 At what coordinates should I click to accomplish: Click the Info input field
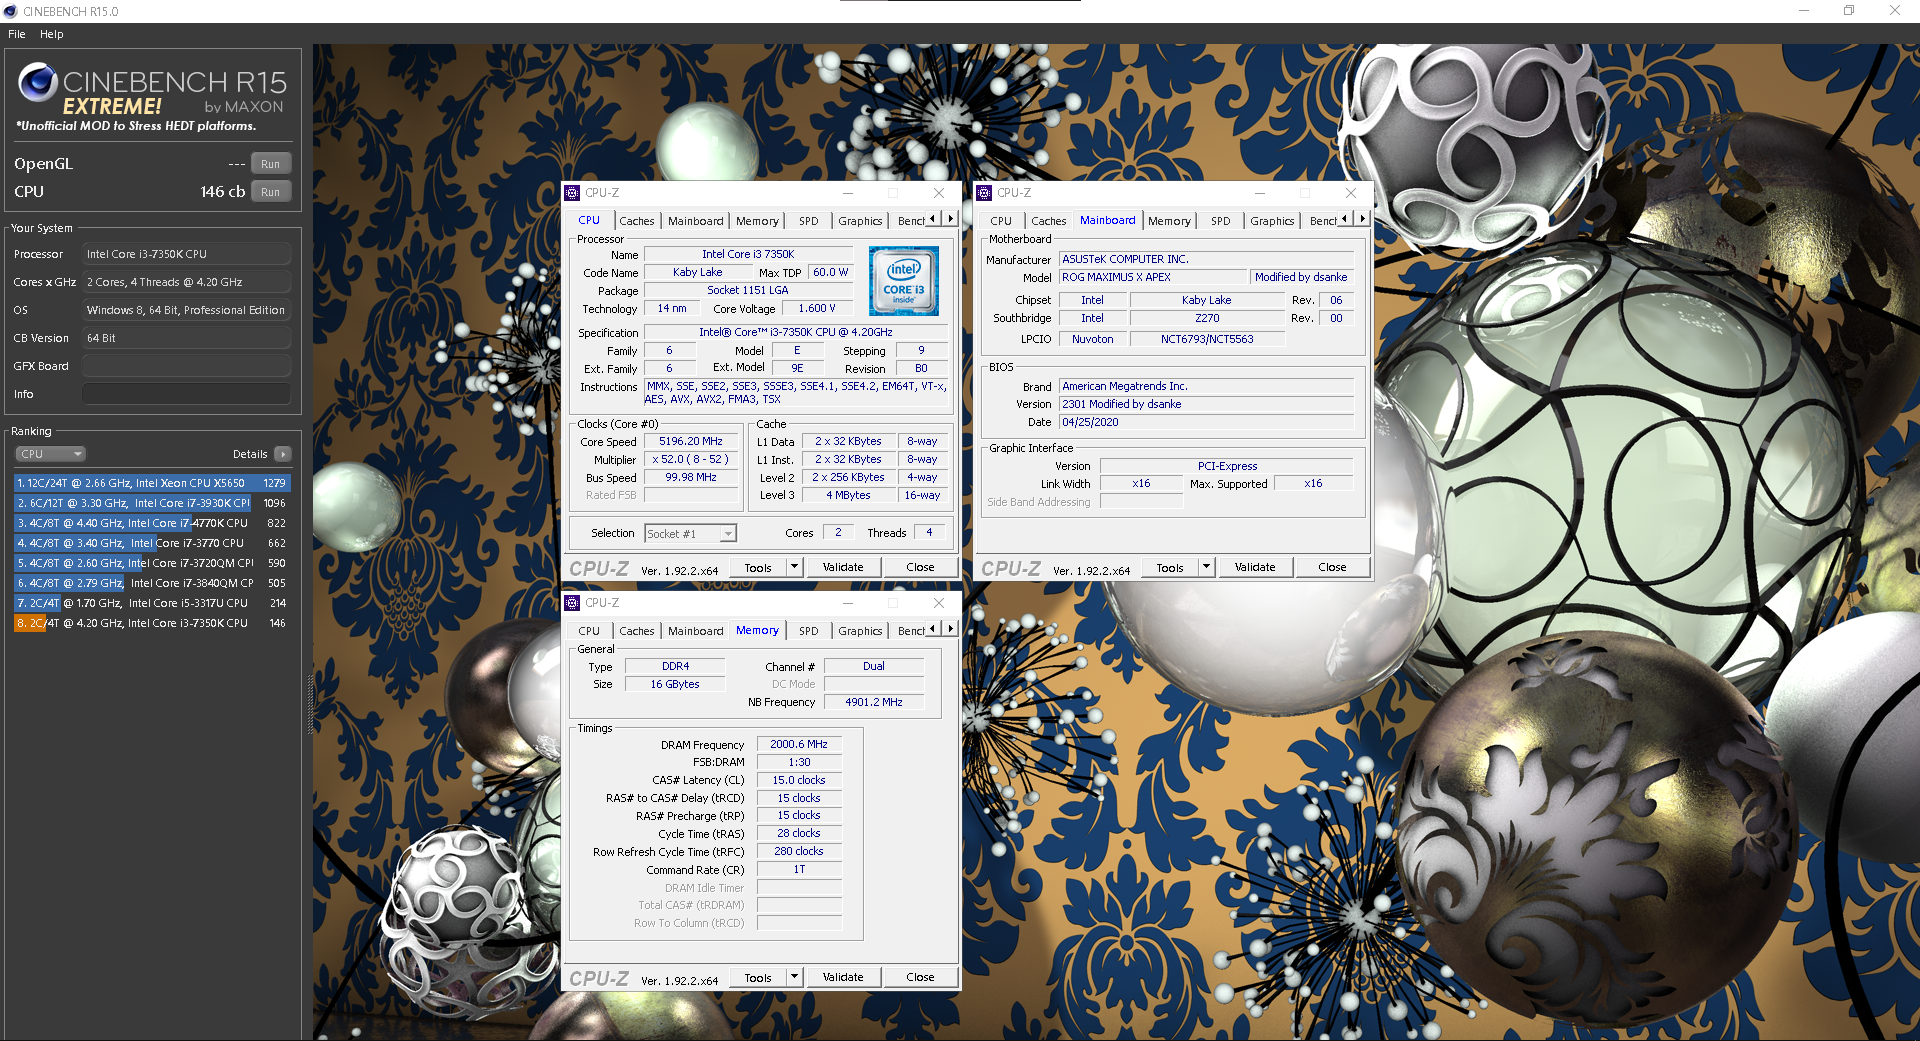pos(187,394)
